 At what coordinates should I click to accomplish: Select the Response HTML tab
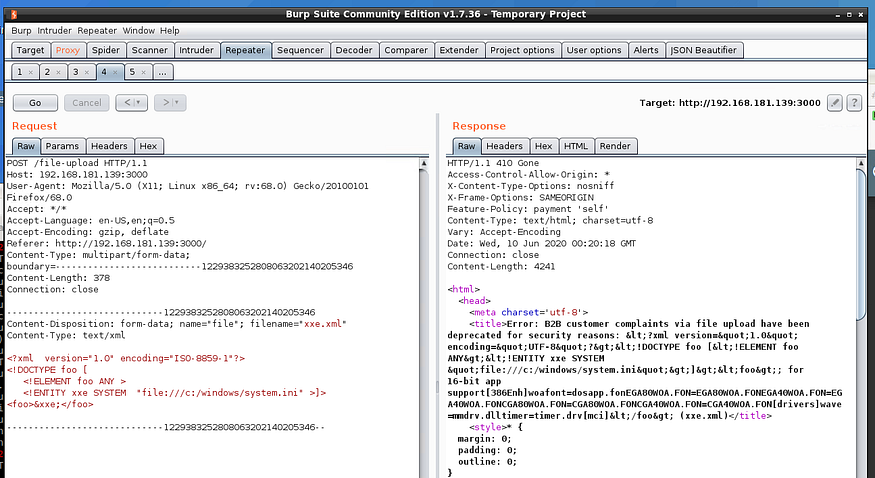[576, 146]
